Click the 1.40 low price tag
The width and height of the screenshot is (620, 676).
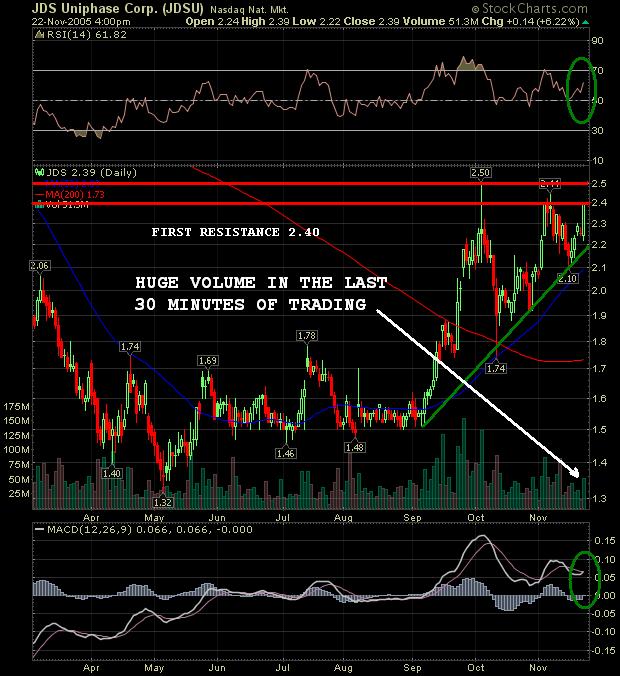click(x=112, y=473)
